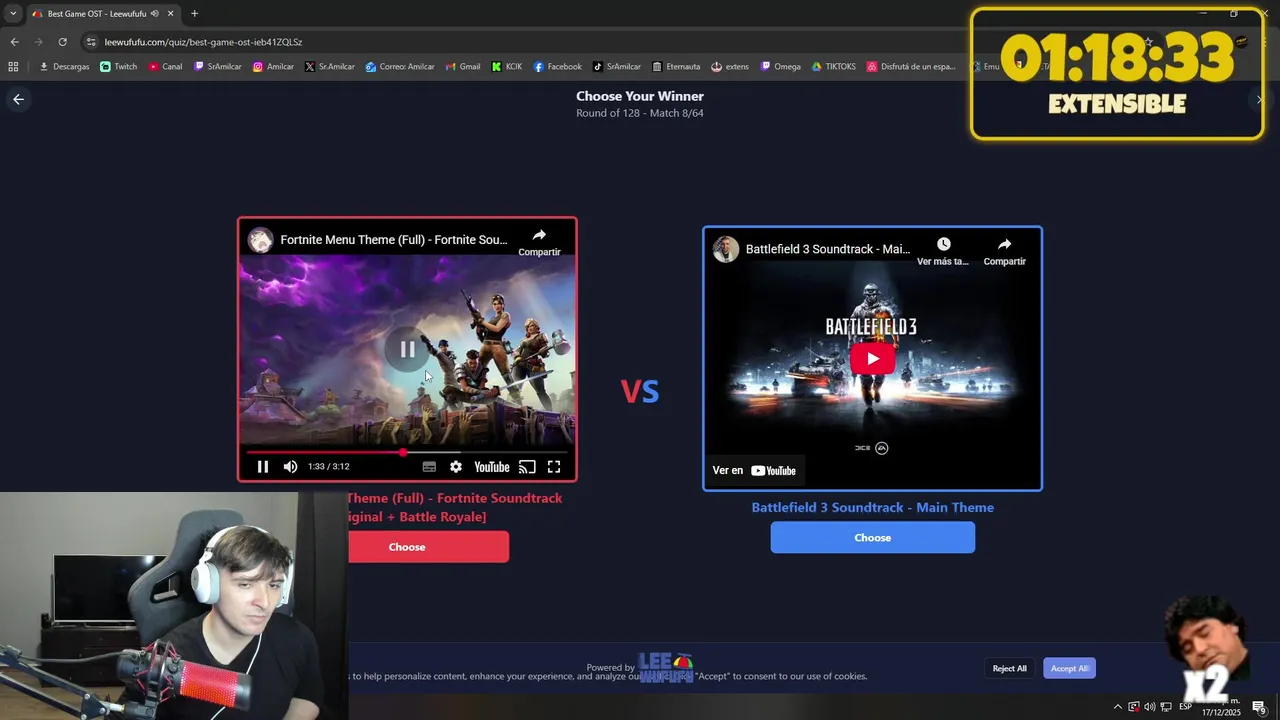Image resolution: width=1280 pixels, height=720 pixels.
Task: Open Fortnite video settings gear
Action: 456,467
